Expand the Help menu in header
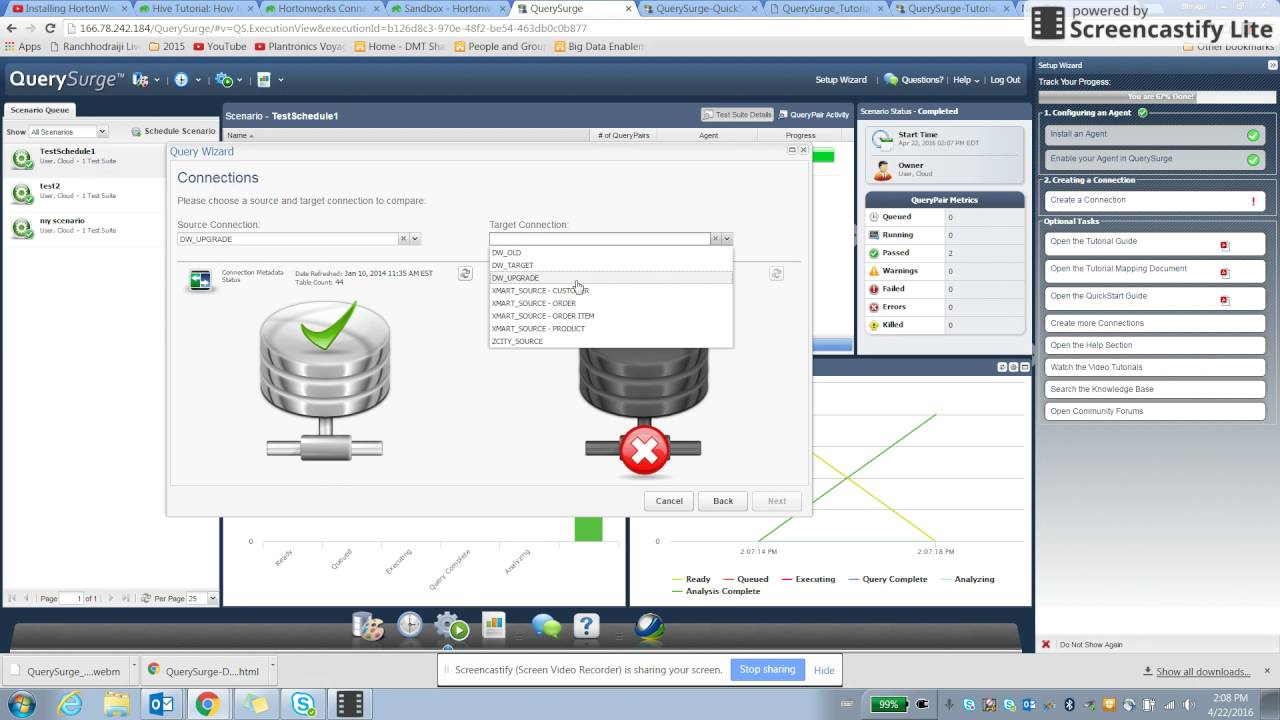The image size is (1280, 720). 966,80
